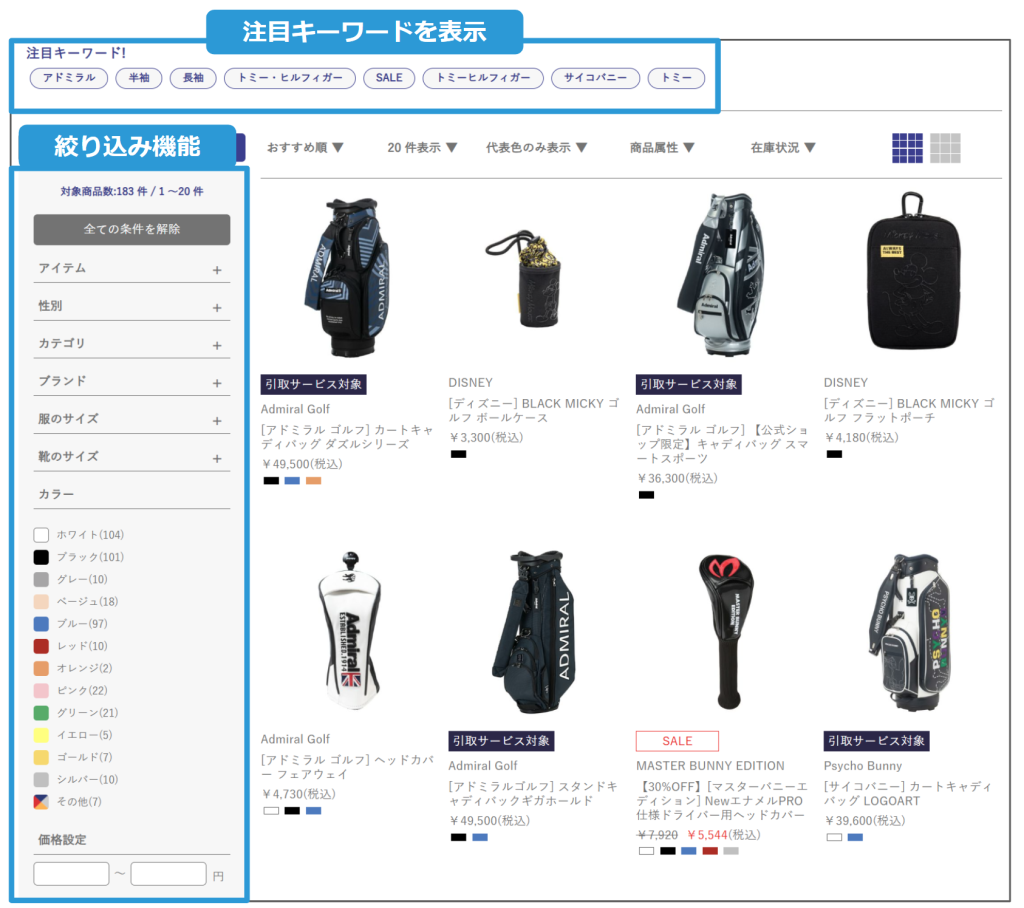Screen dimensions: 1024x908
Task: Open the 在庫状況 dropdown
Action: tap(782, 148)
